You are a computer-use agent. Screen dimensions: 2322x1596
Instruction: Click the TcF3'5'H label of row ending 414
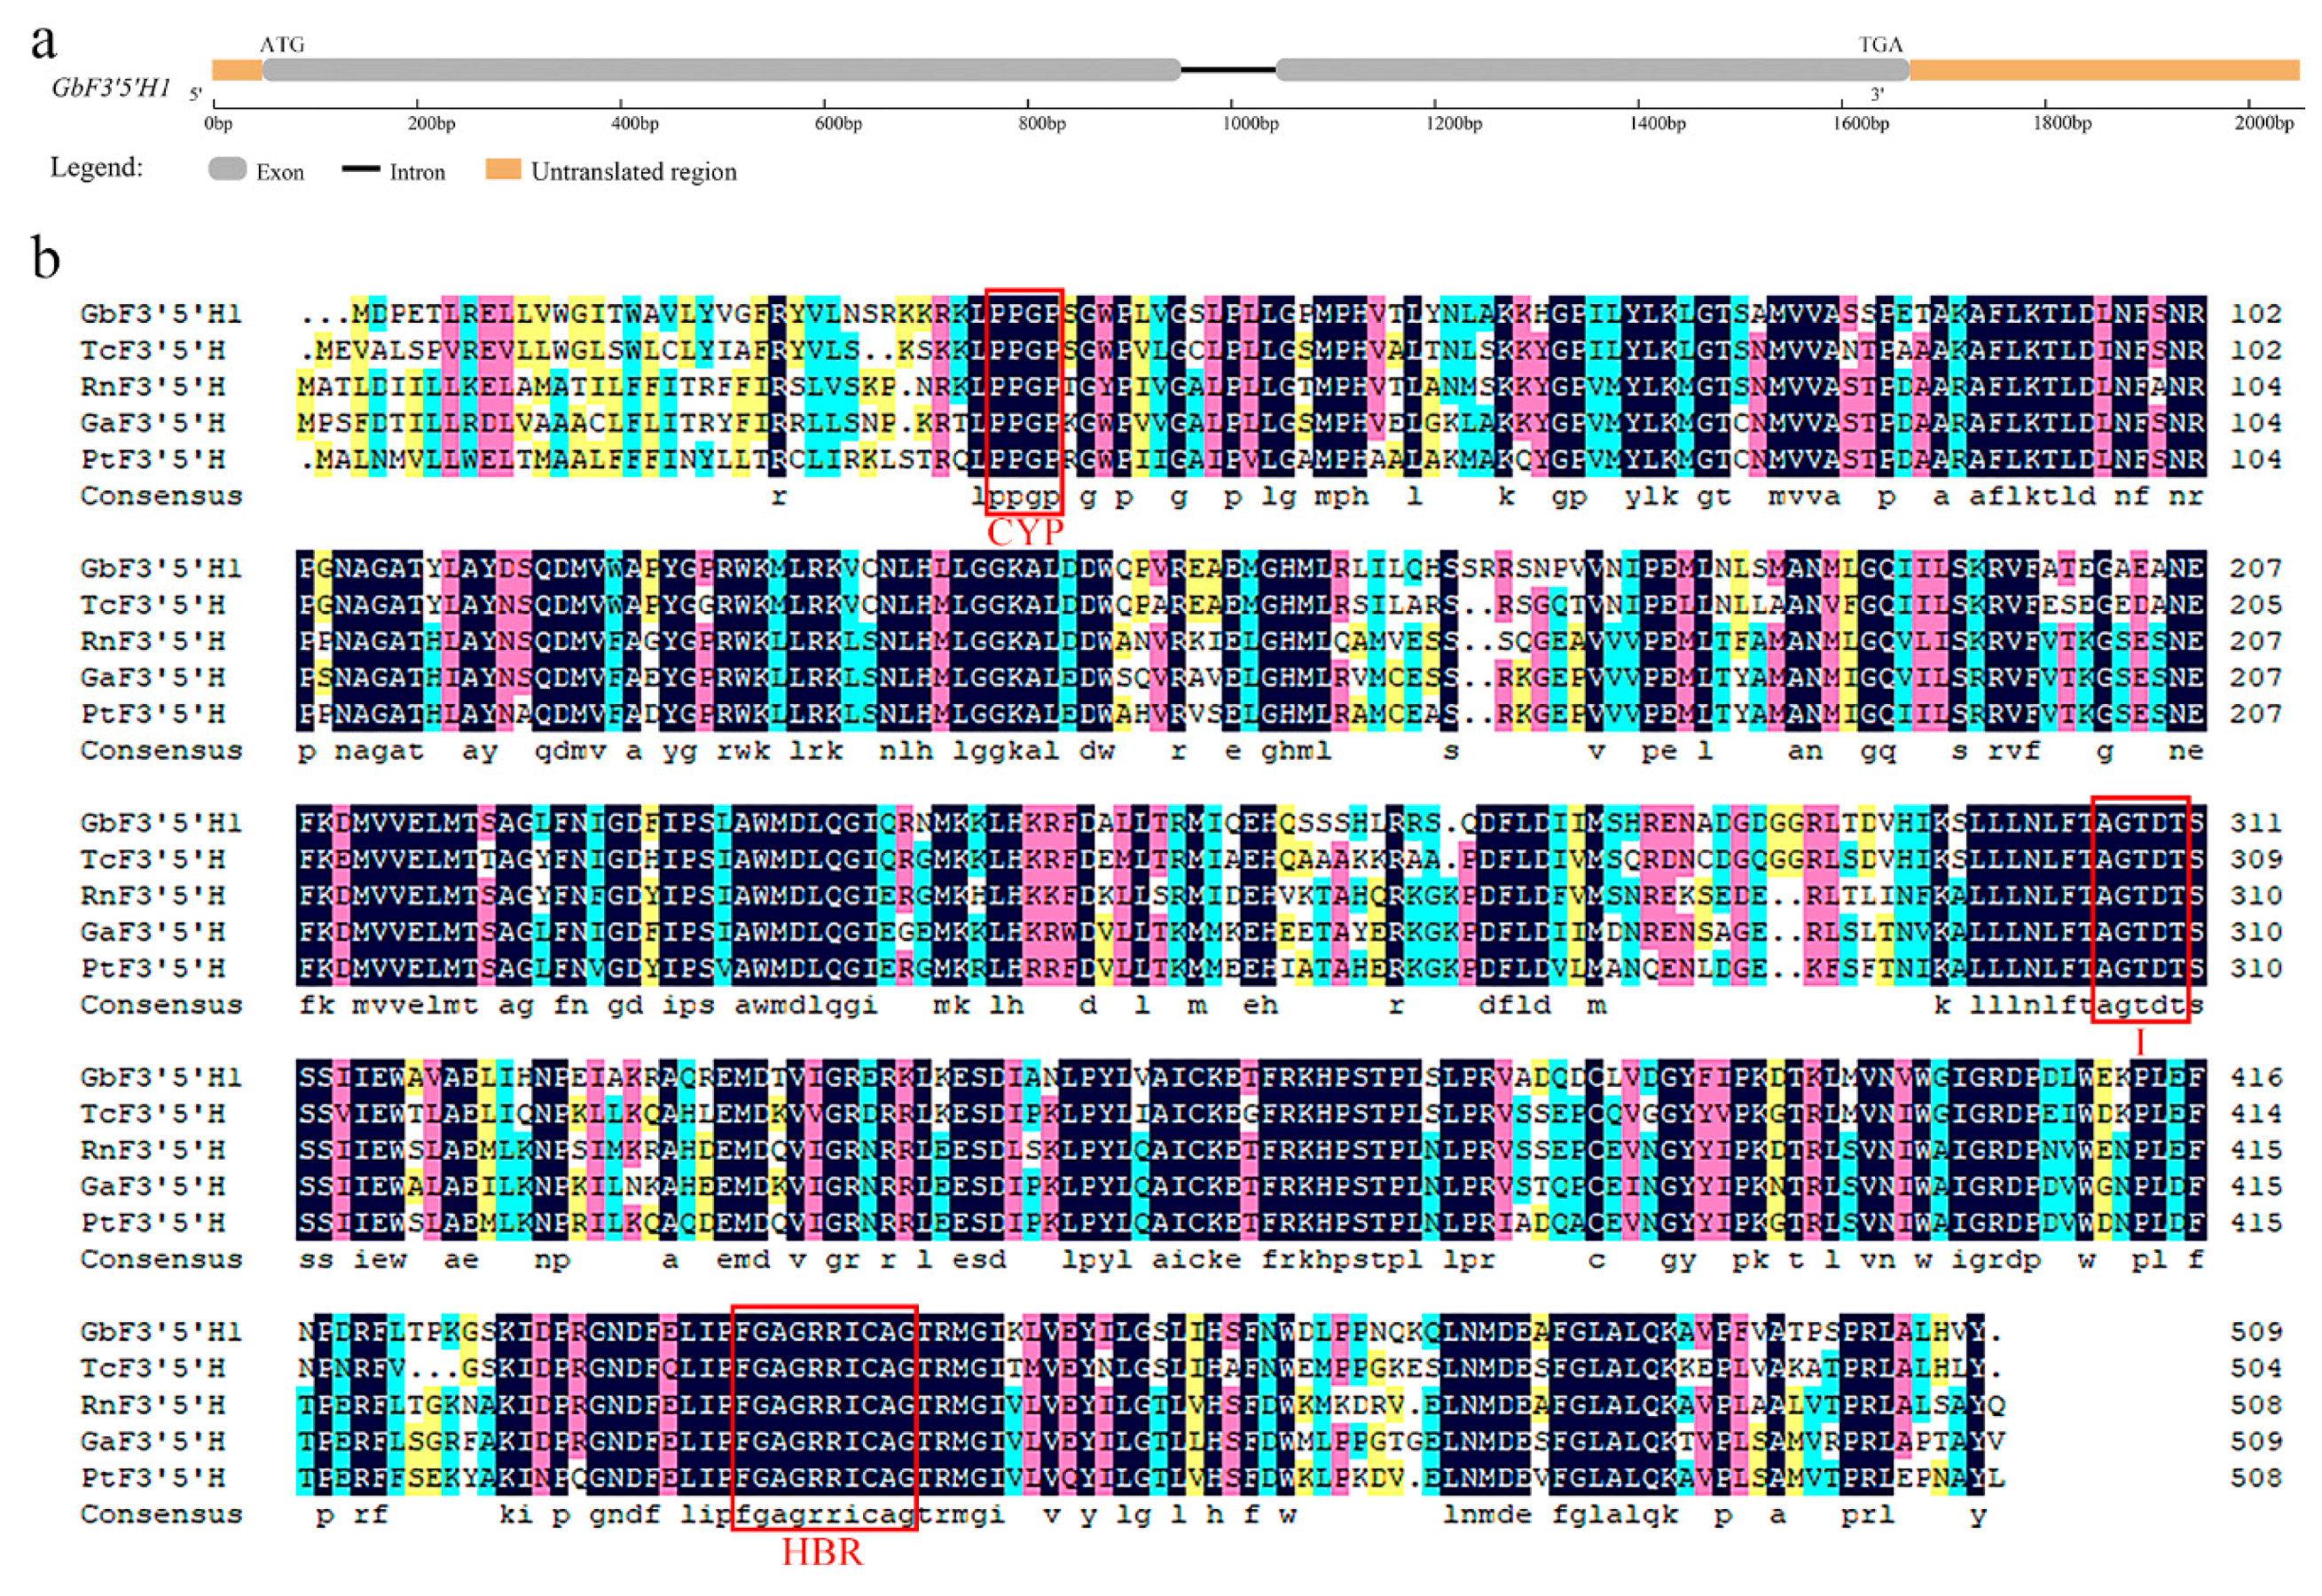coord(152,1114)
